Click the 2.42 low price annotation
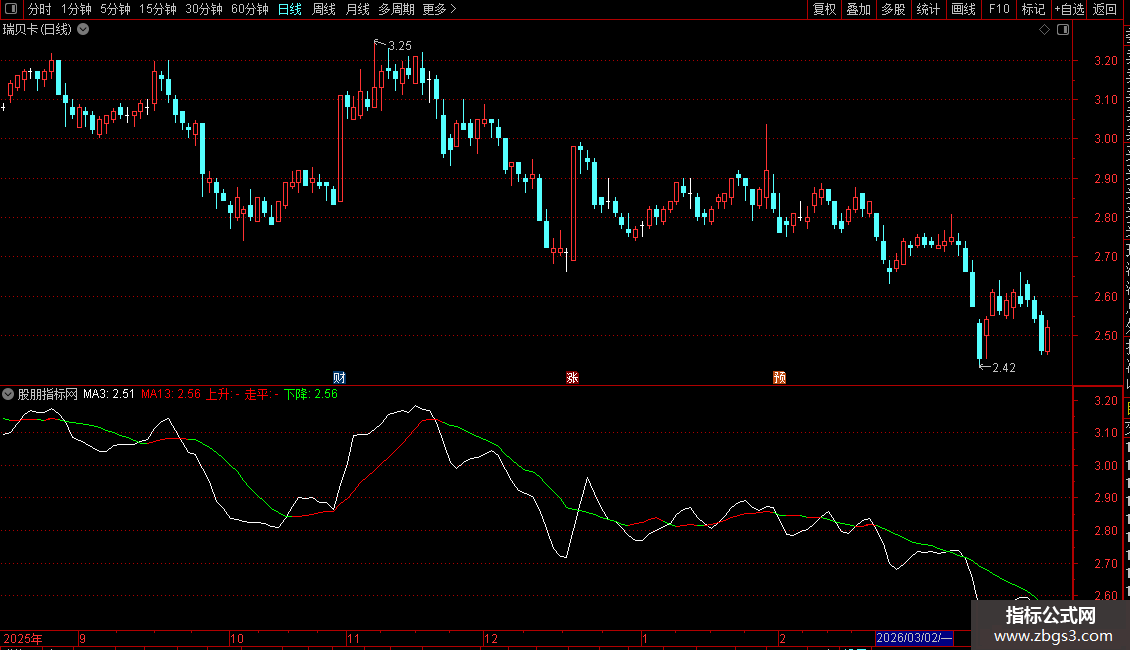The width and height of the screenshot is (1130, 650). point(1004,368)
